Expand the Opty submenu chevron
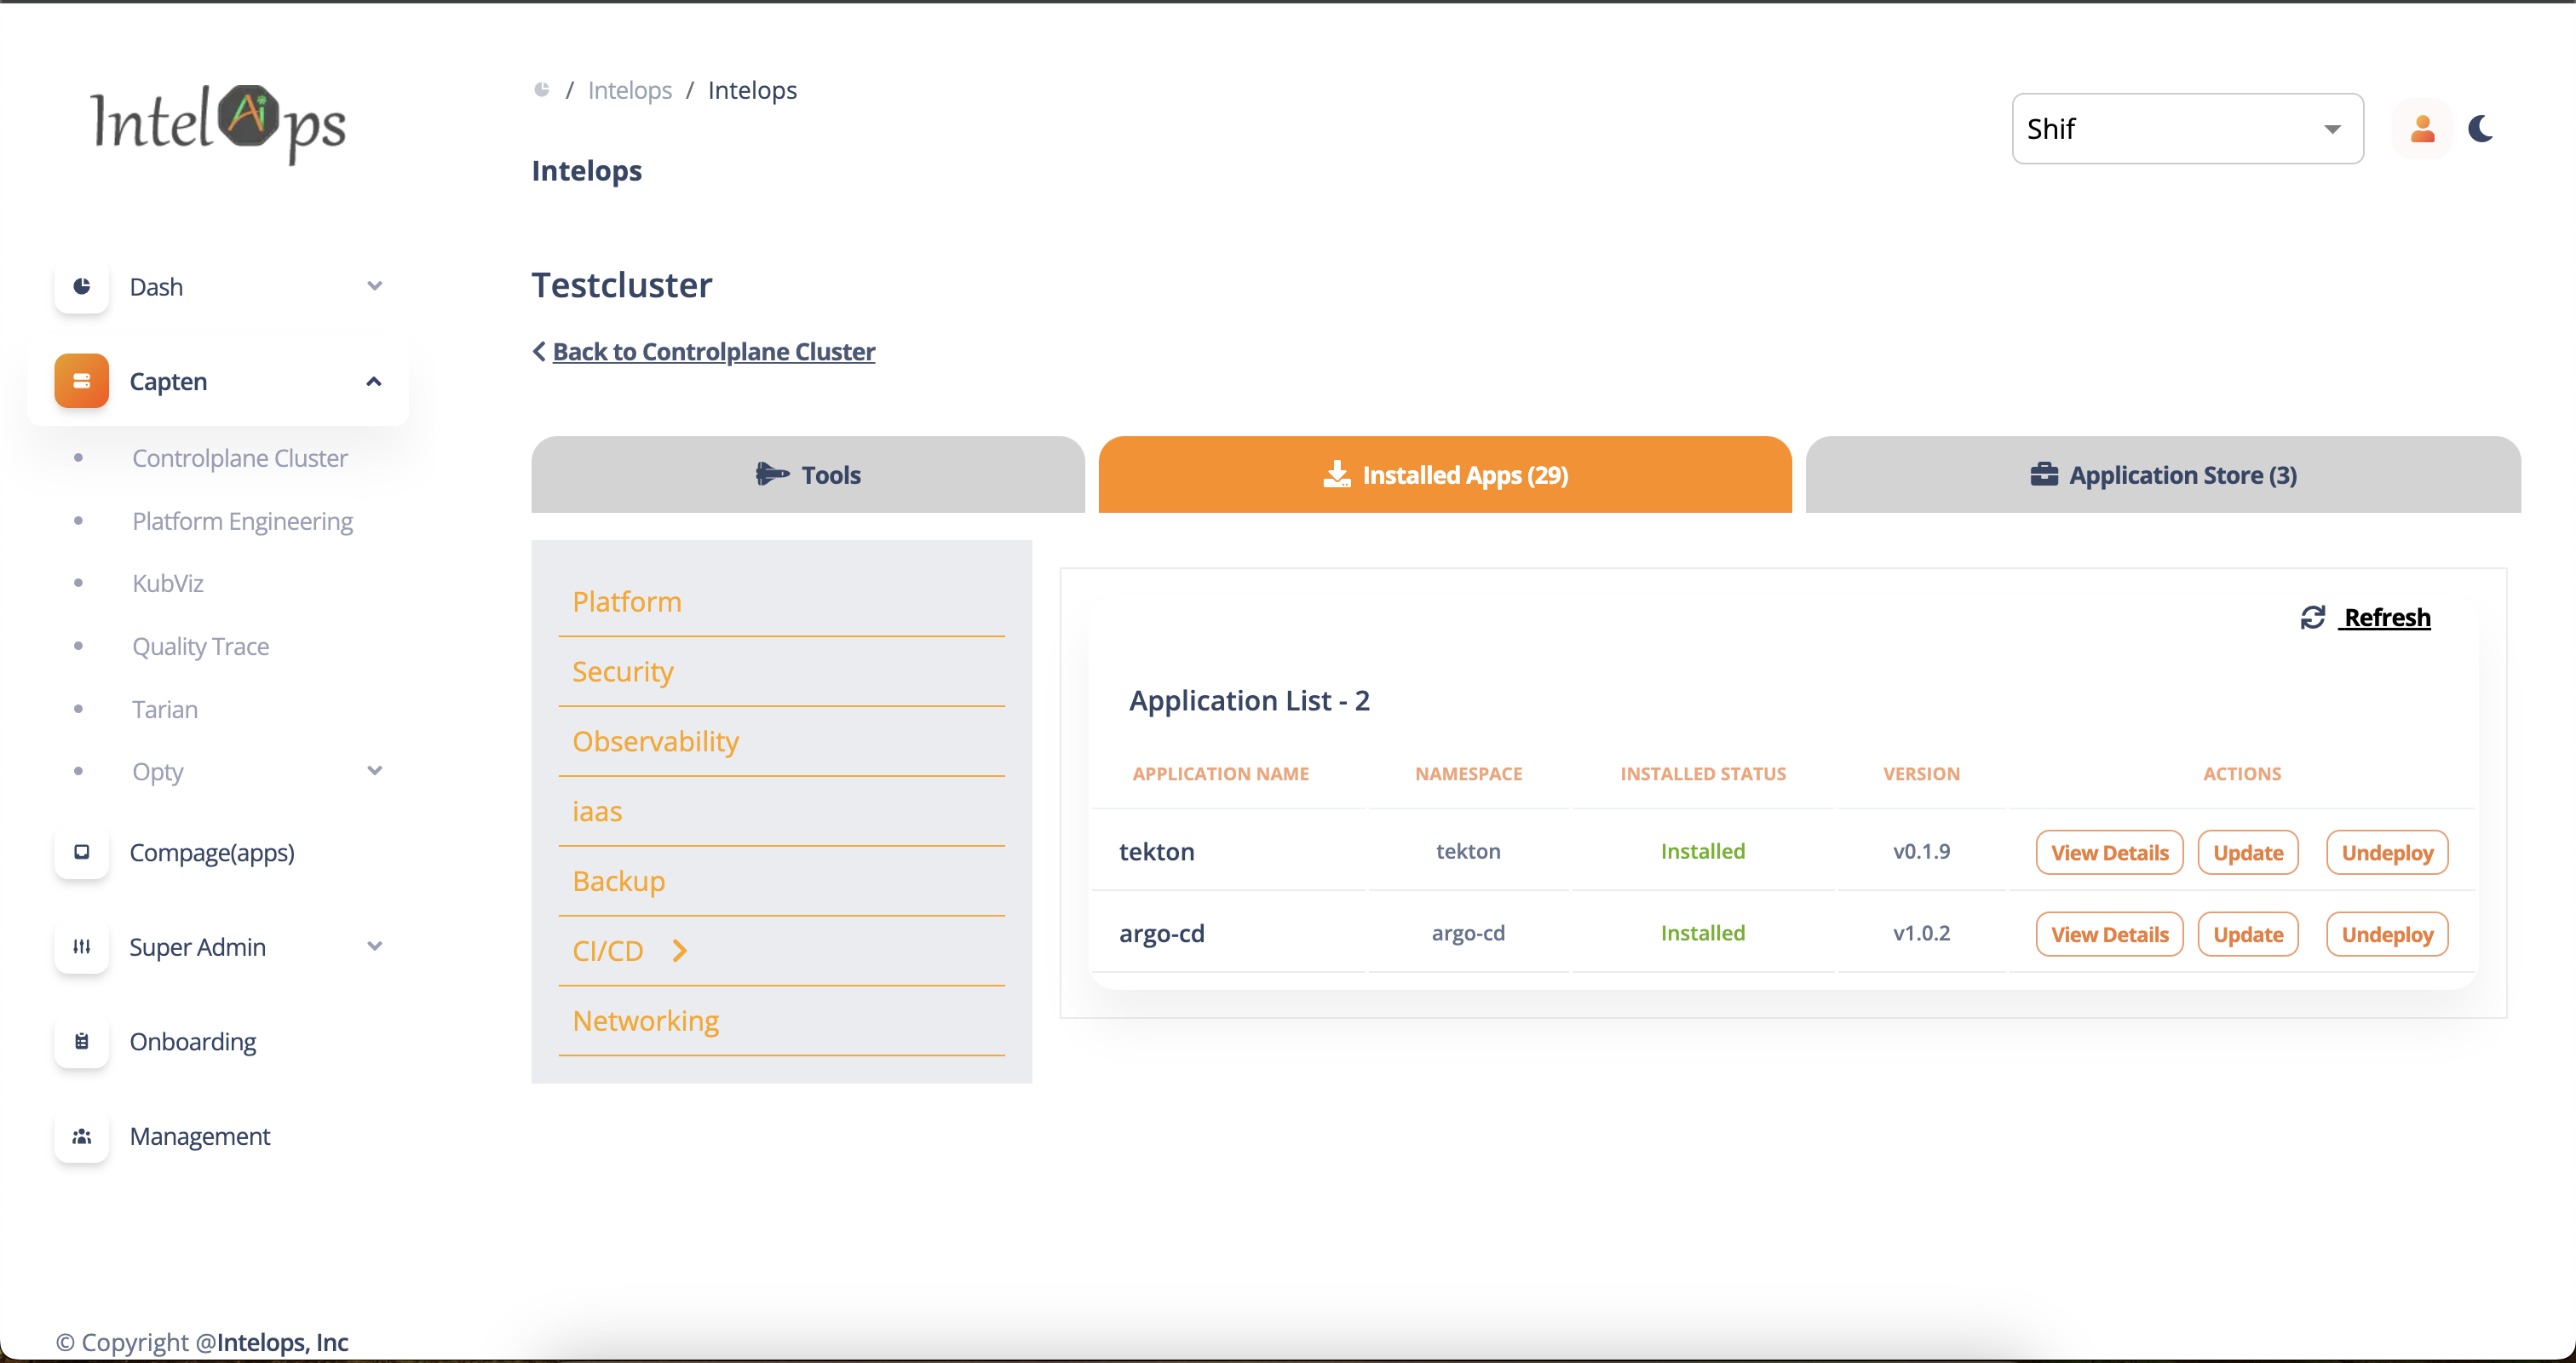Viewport: 2576px width, 1363px height. pos(375,771)
